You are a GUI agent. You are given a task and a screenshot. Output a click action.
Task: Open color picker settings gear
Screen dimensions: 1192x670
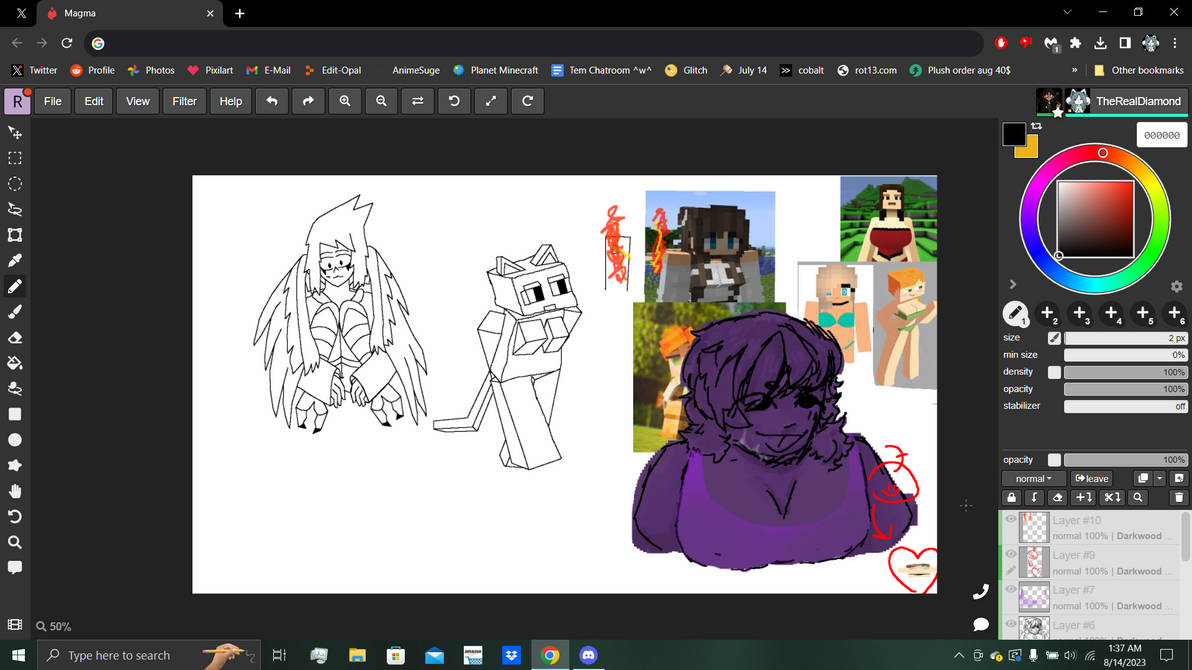point(1176,286)
